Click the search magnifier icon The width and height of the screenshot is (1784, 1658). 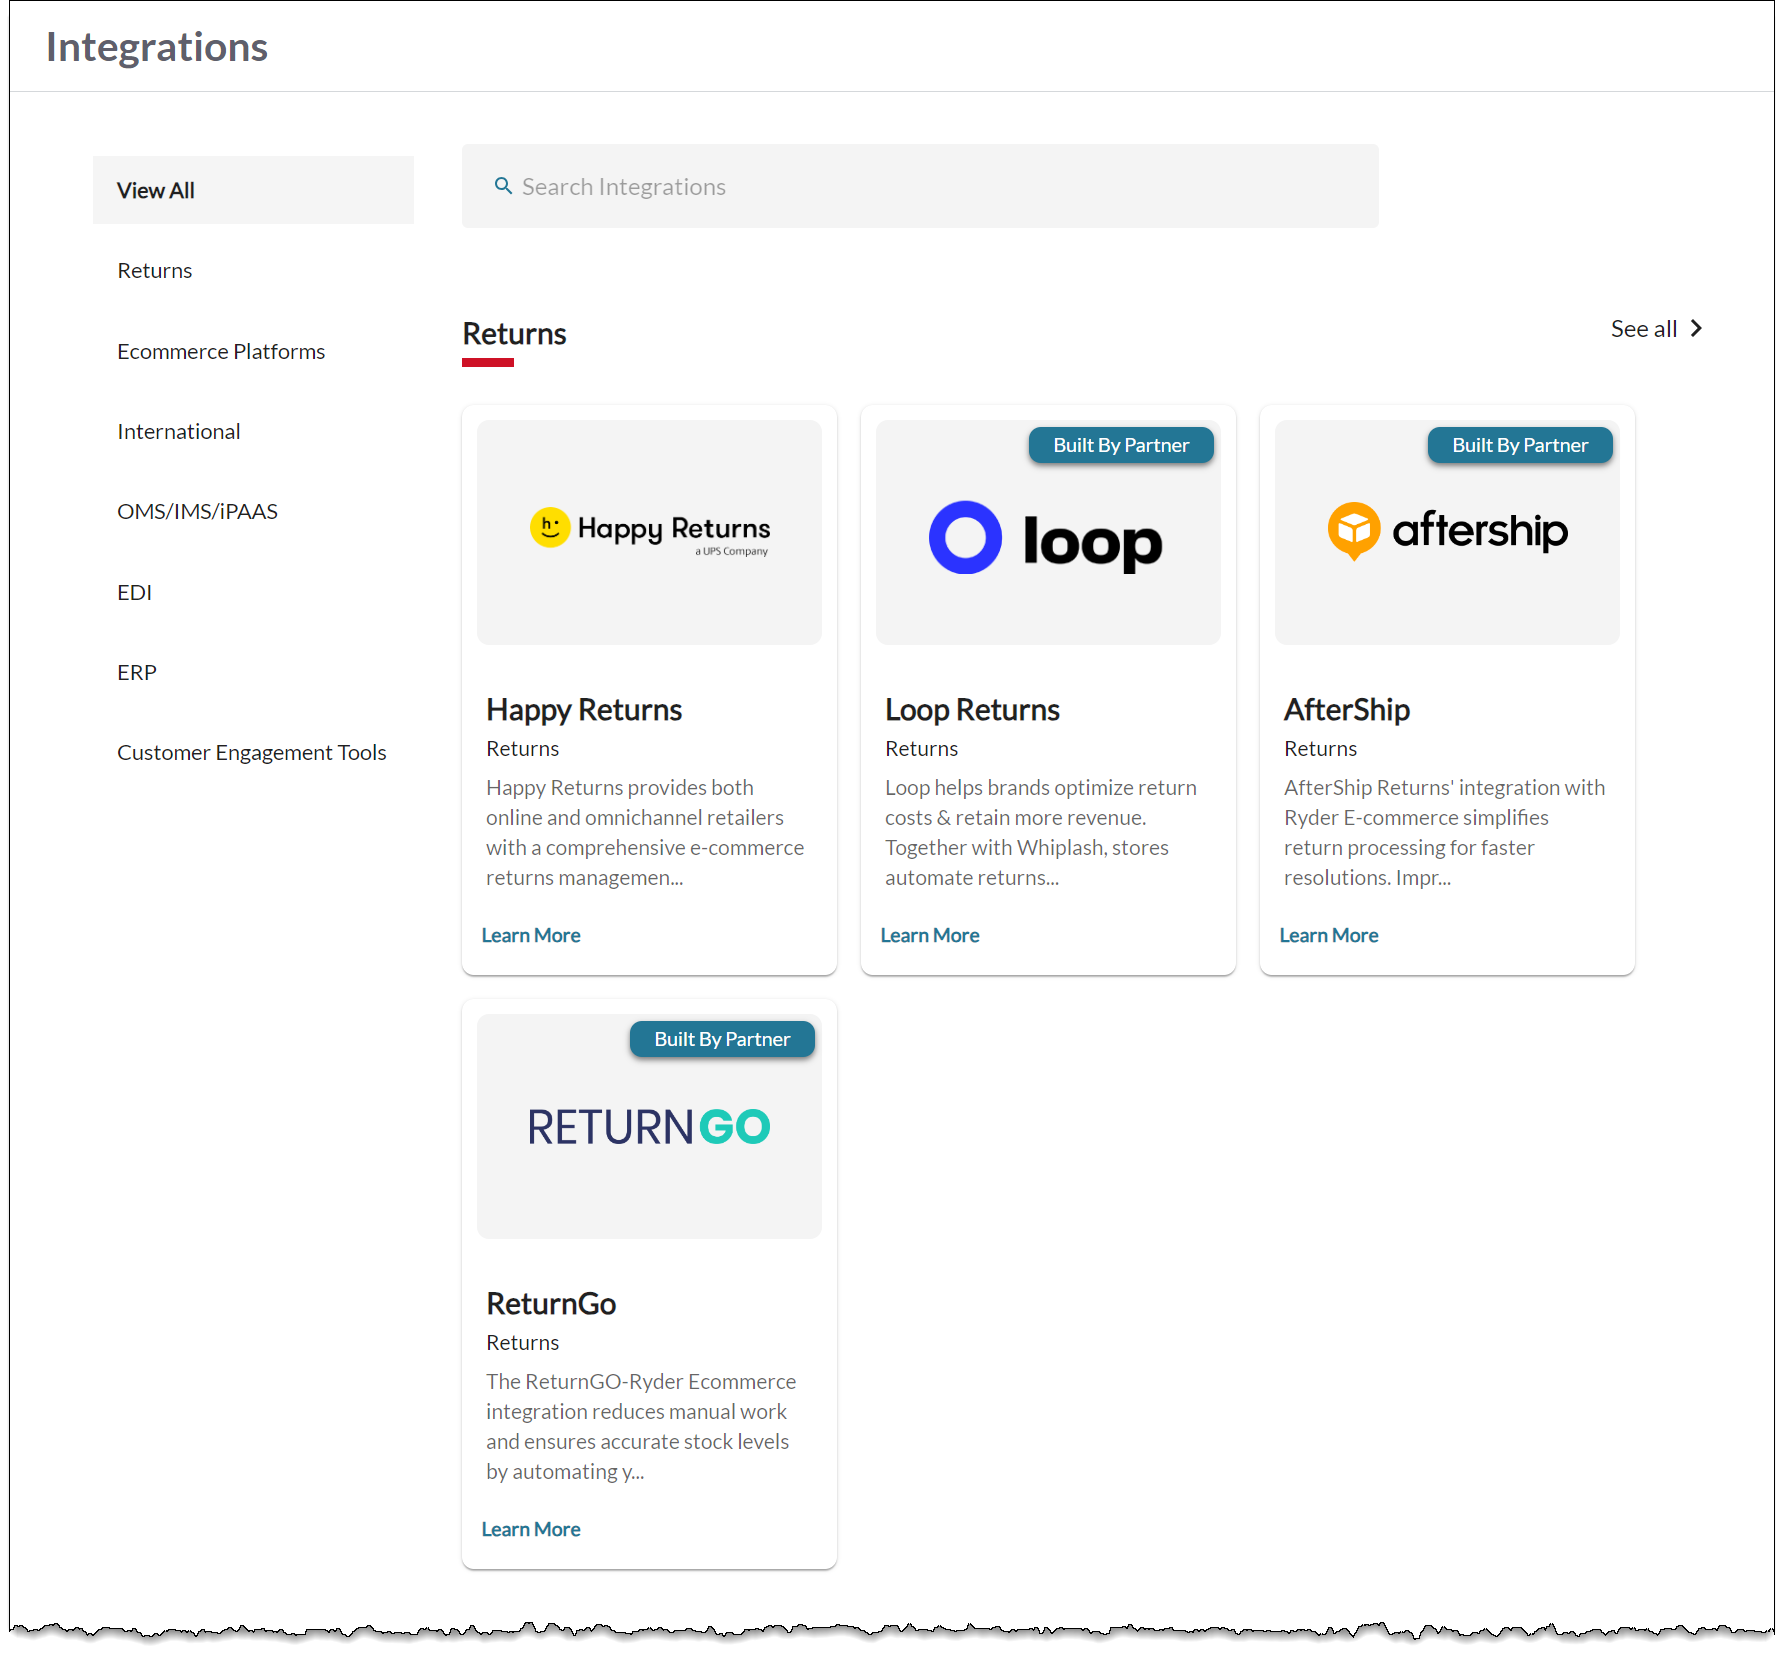coord(503,186)
